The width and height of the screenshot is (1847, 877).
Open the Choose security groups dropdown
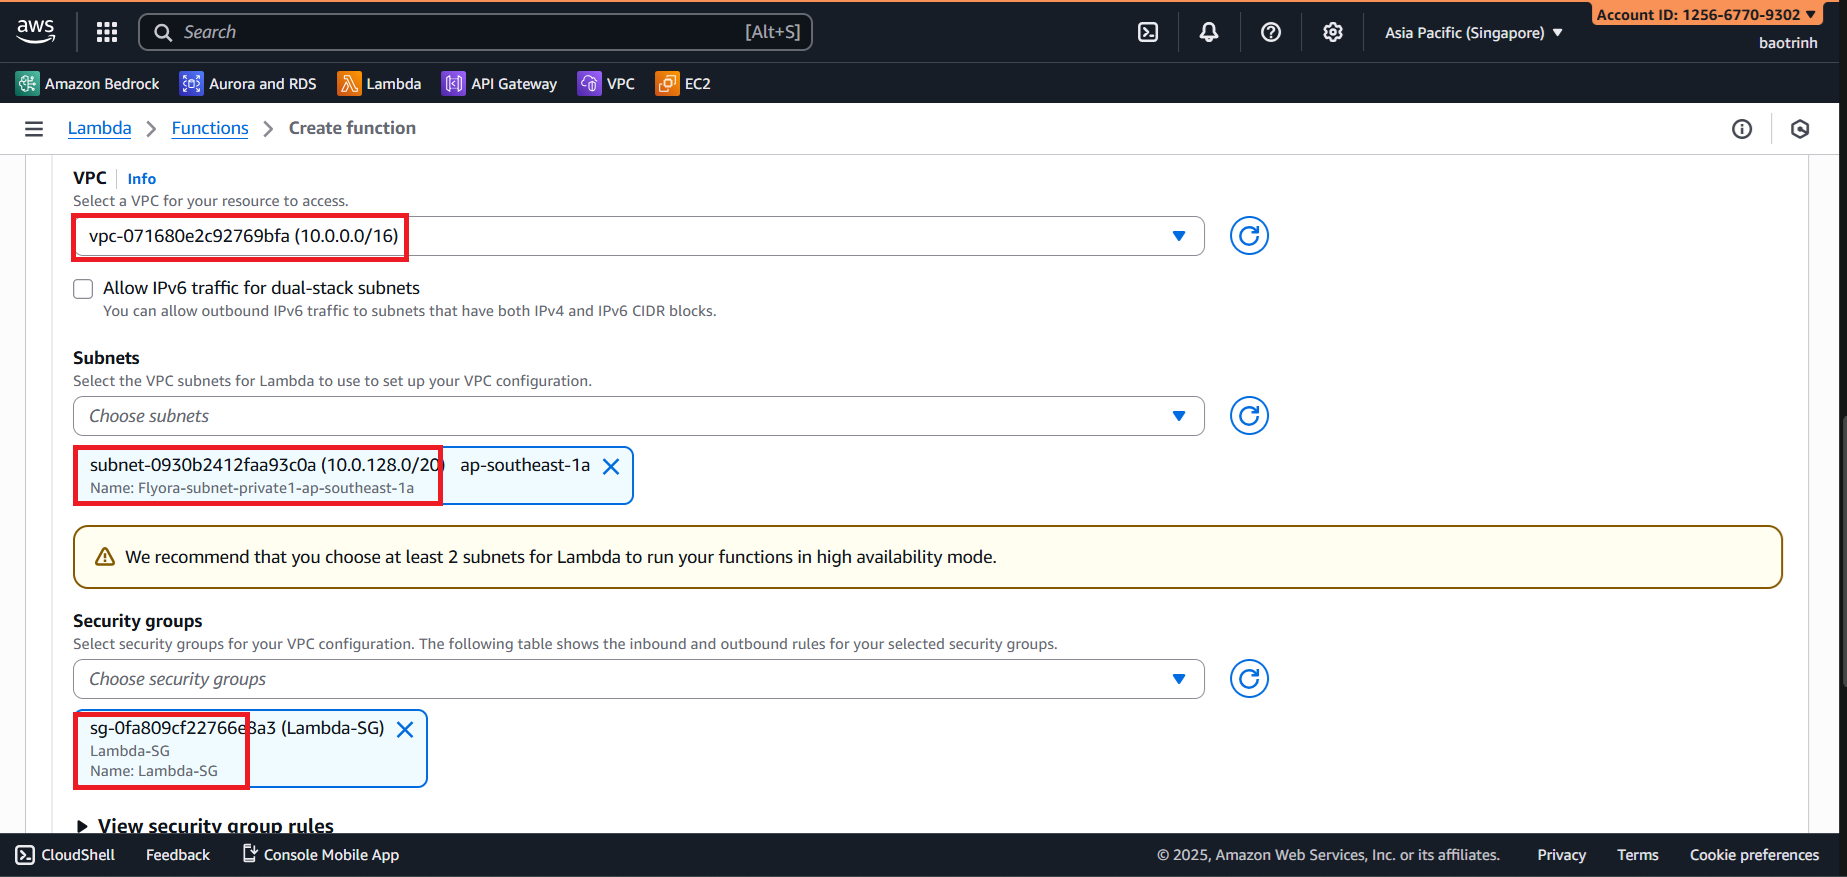638,679
